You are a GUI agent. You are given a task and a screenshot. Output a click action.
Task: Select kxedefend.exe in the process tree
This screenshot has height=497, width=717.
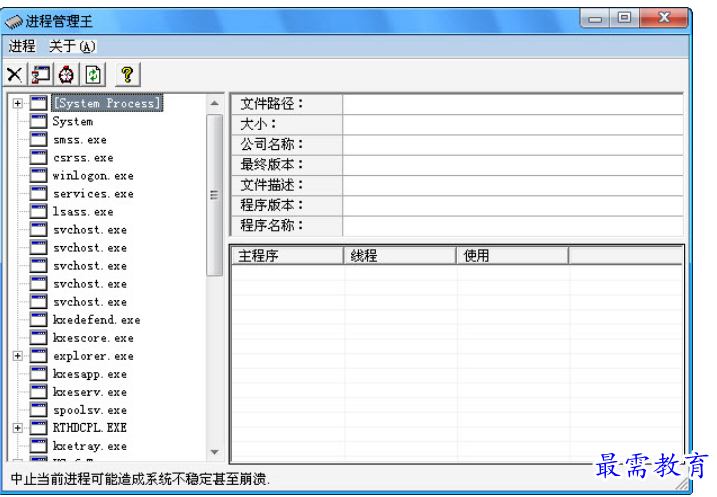point(96,320)
